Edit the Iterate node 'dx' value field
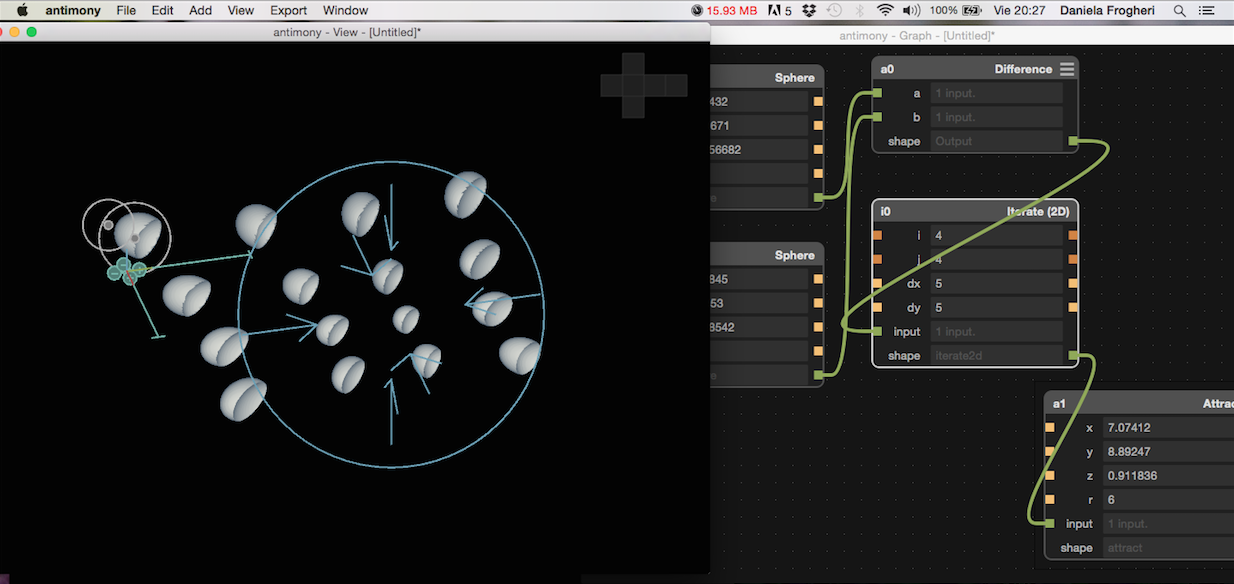1234x584 pixels. tap(996, 284)
